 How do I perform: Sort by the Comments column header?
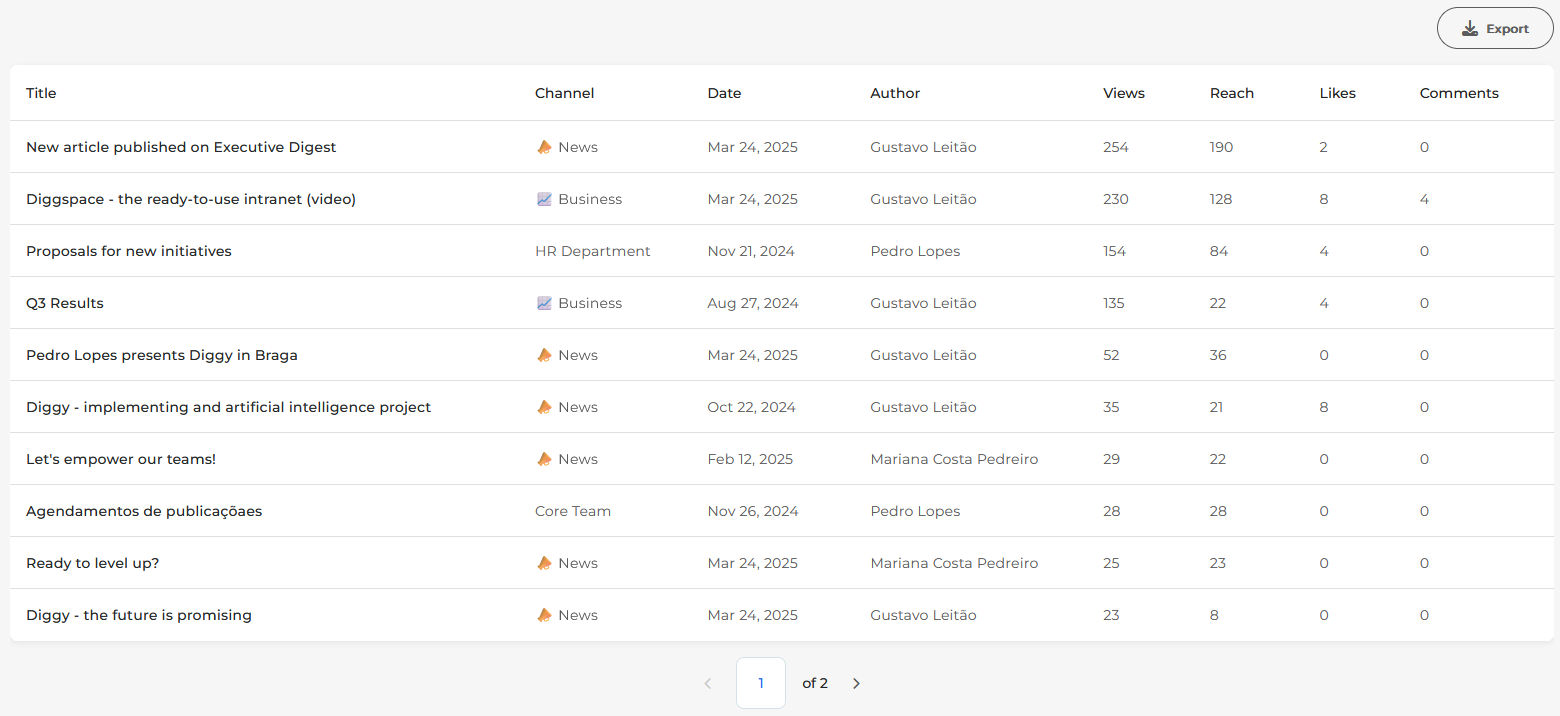(1459, 93)
